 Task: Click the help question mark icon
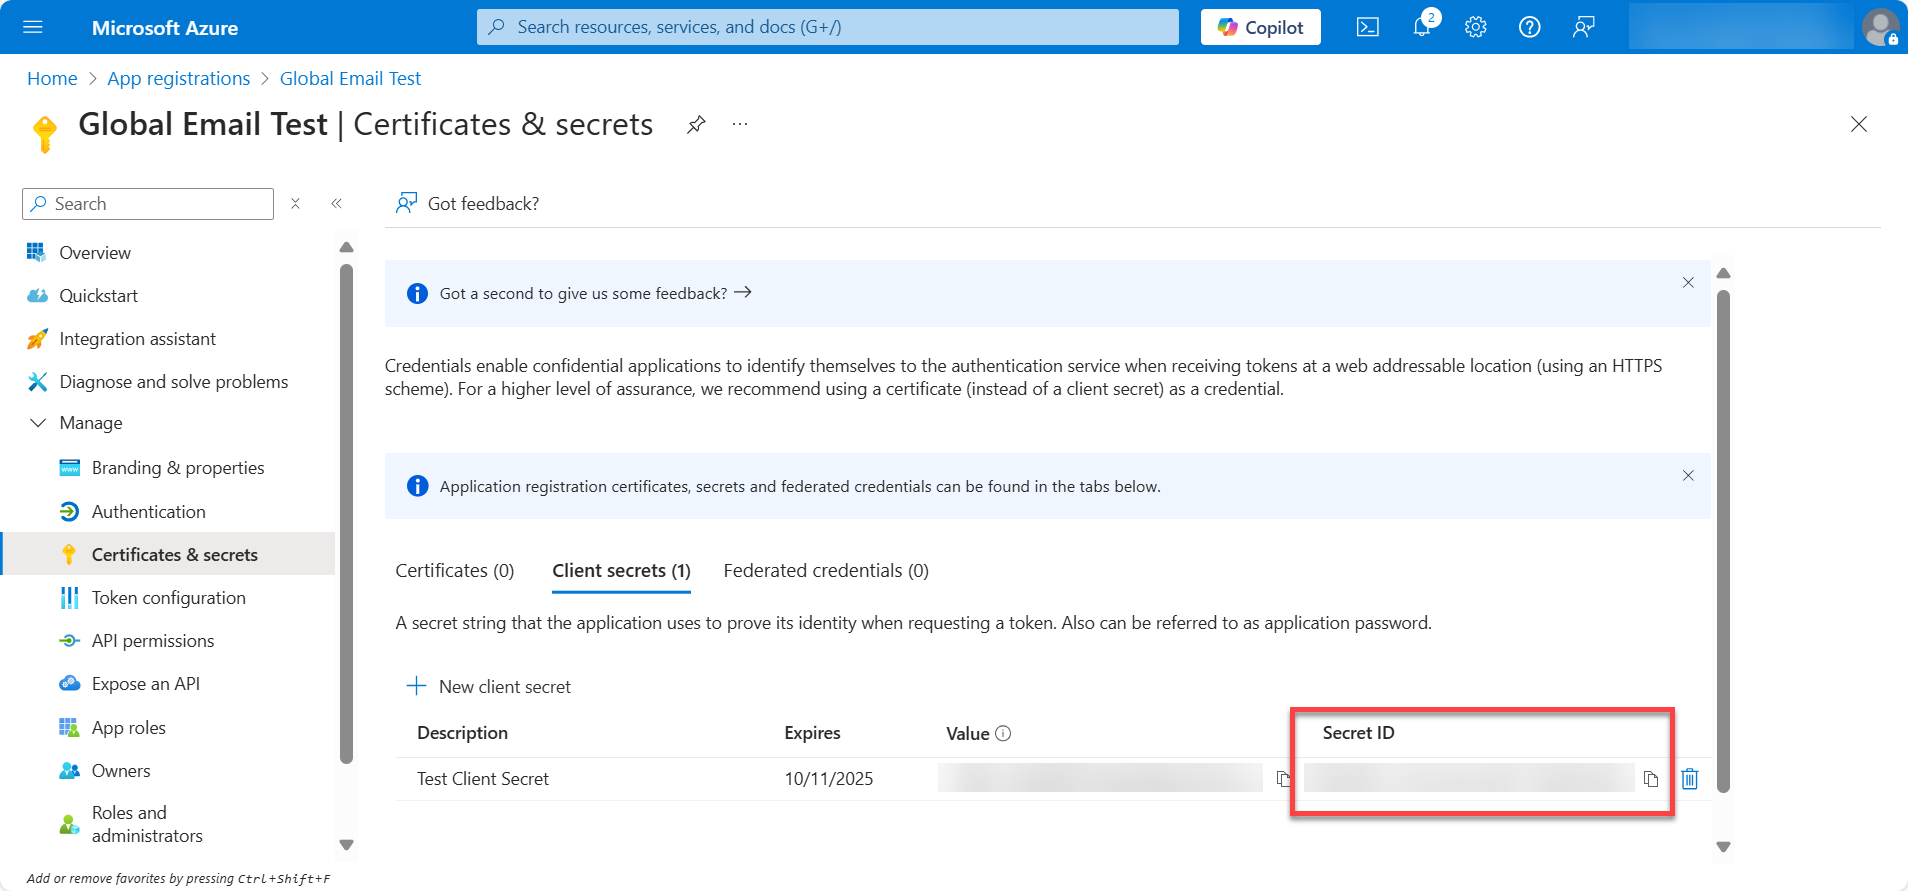click(1529, 27)
